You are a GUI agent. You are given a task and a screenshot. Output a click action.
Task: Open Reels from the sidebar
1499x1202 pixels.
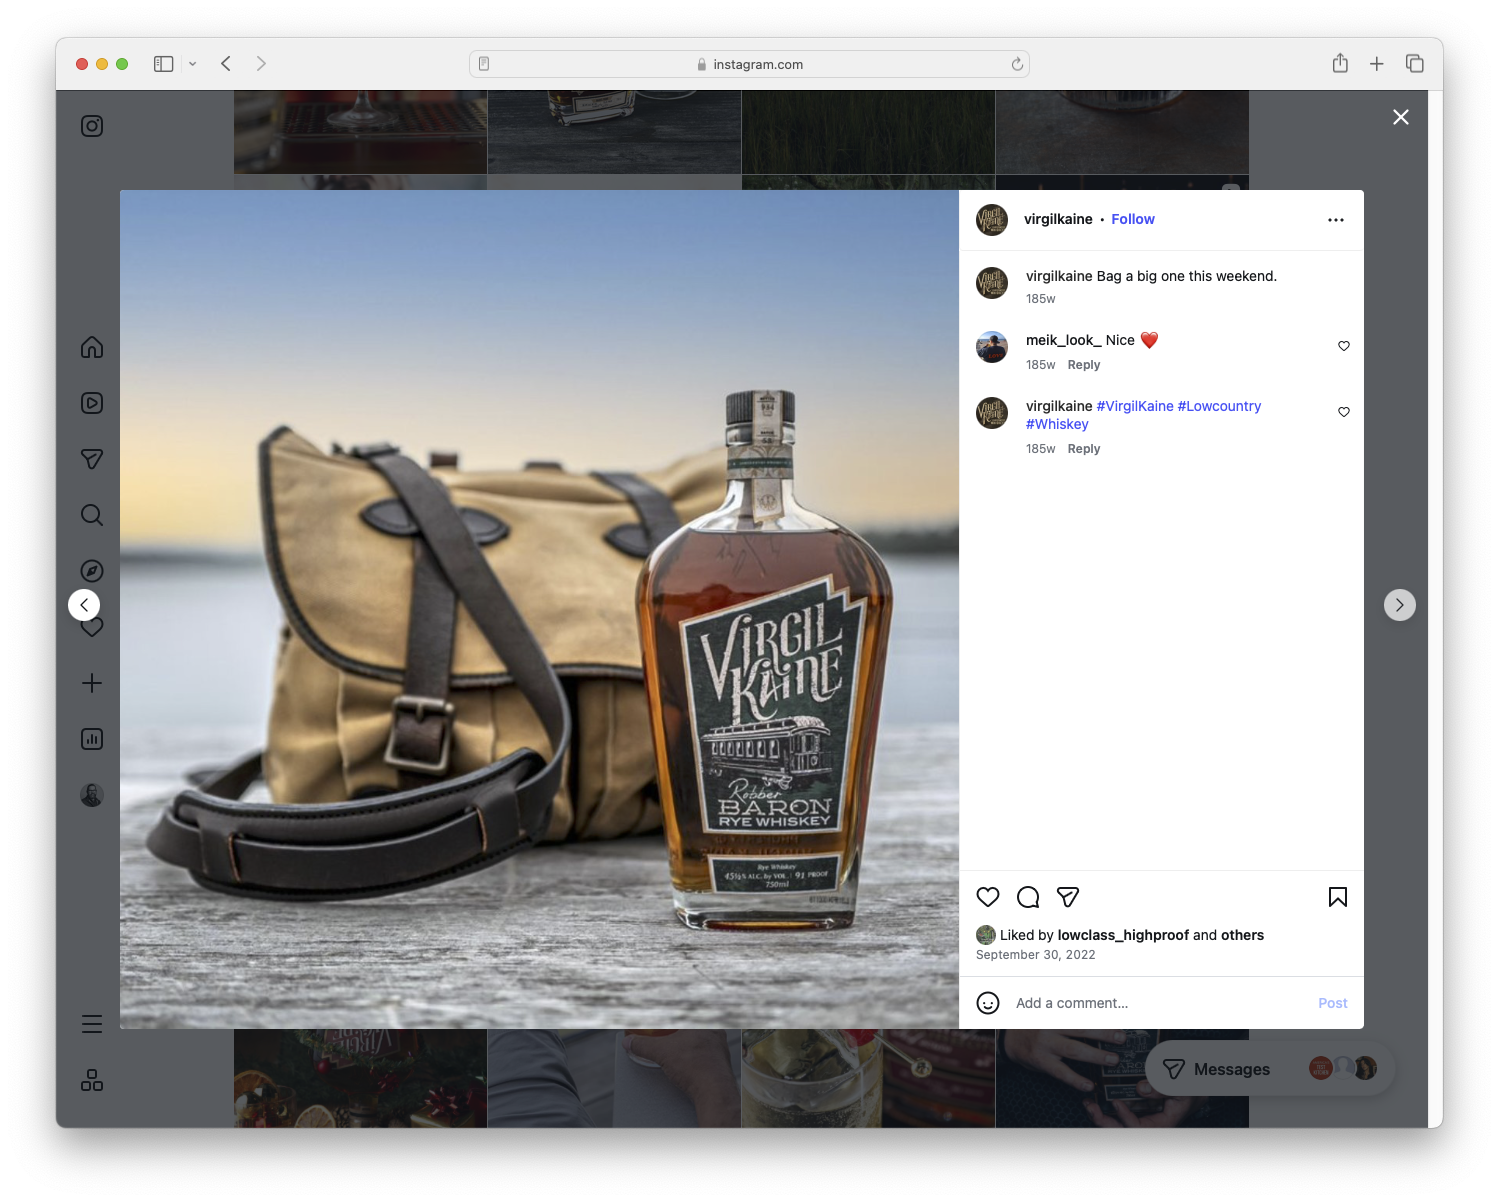[91, 403]
